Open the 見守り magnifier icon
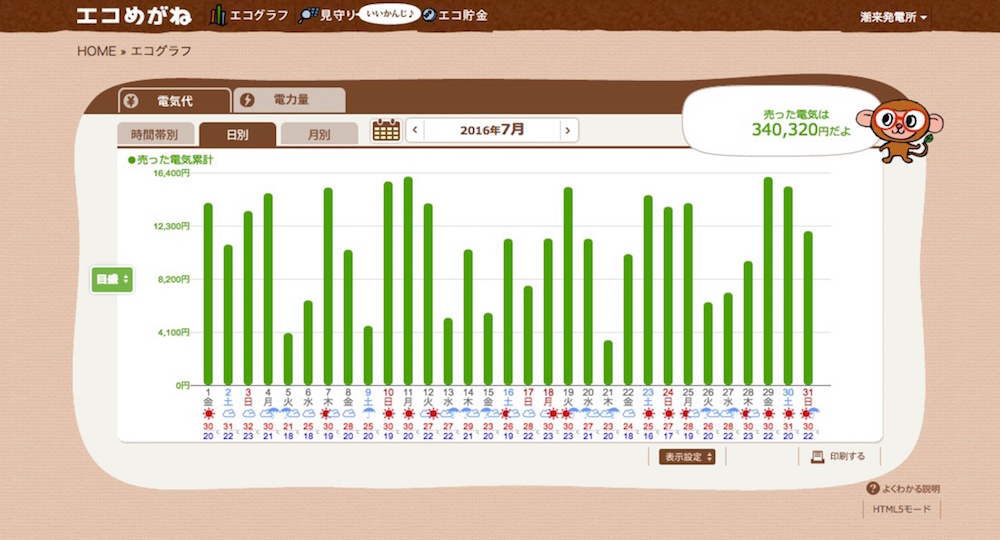The image size is (1000, 540). 308,15
